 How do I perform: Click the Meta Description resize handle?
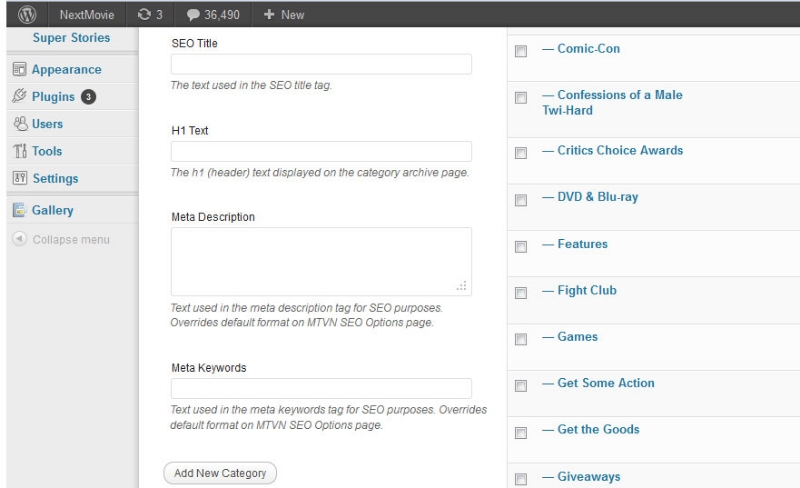click(x=462, y=287)
